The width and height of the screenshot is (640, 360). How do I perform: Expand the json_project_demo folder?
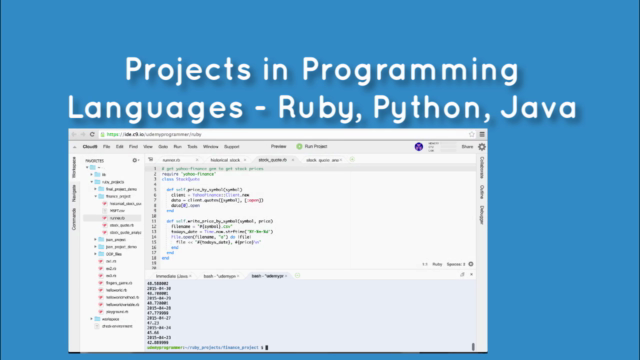click(x=96, y=247)
